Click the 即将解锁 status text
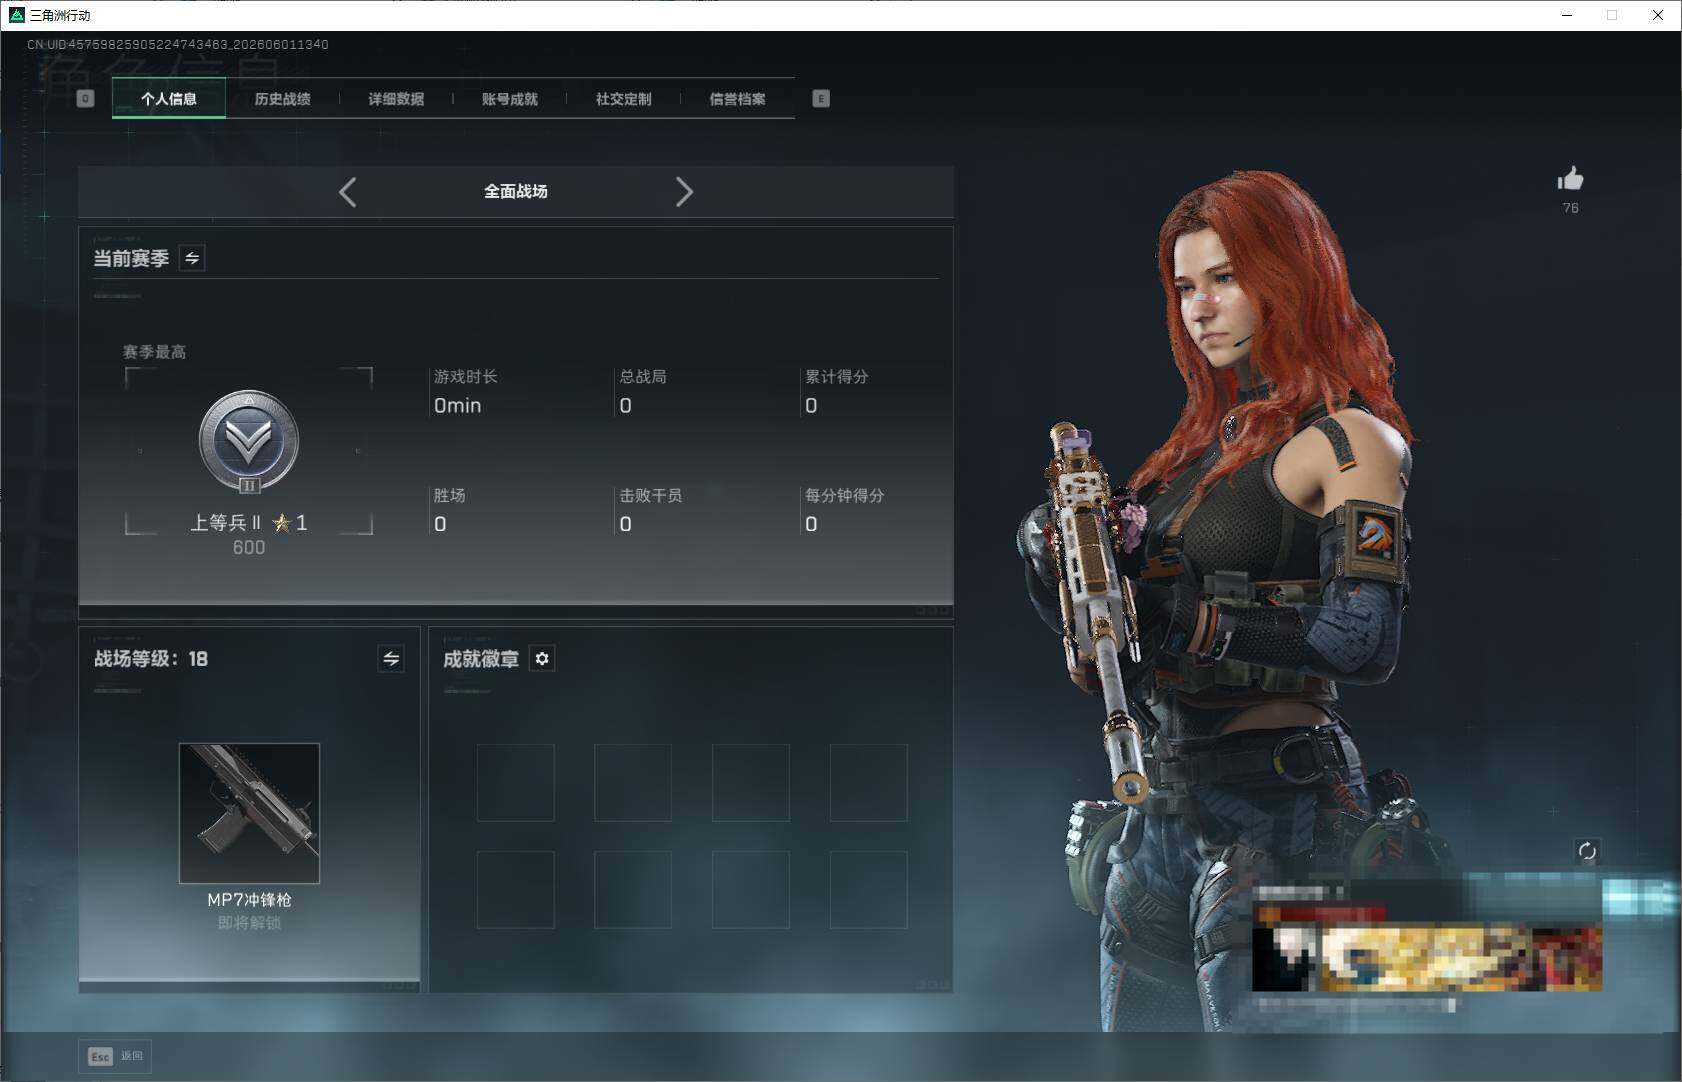This screenshot has width=1682, height=1082. pos(249,922)
